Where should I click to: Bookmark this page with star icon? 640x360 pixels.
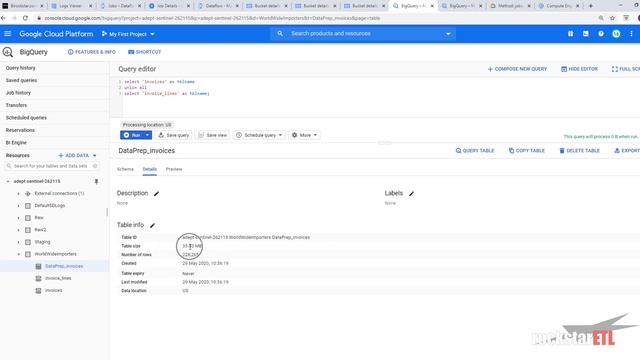pyautogui.click(x=612, y=18)
